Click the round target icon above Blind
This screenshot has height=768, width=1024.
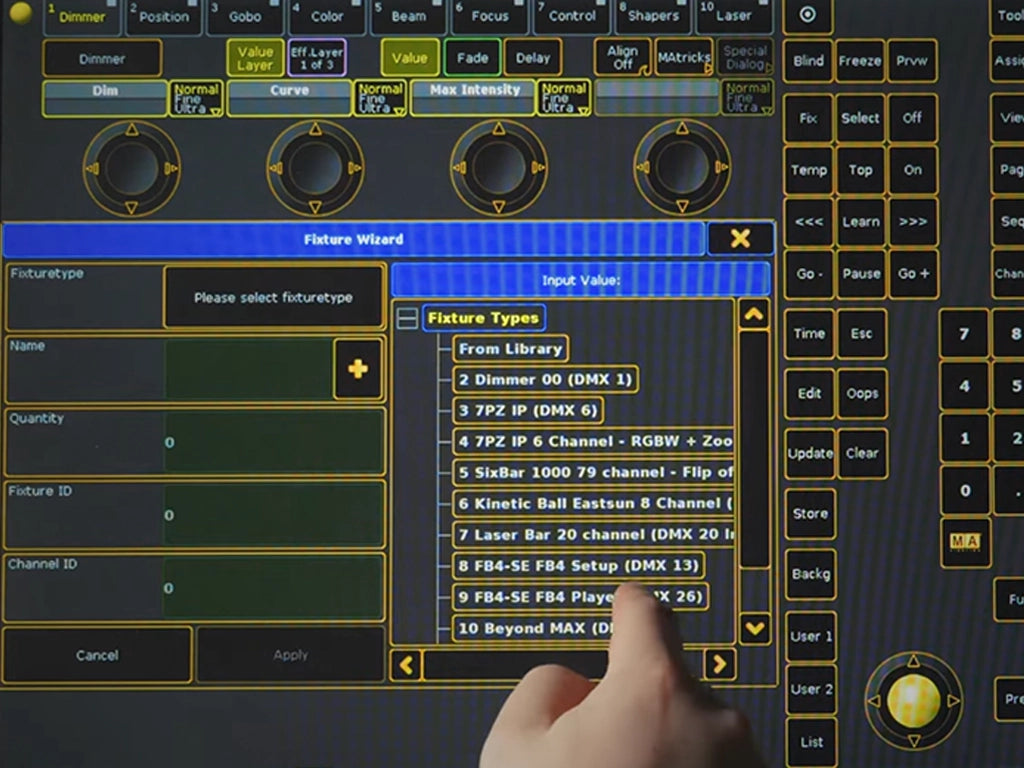[808, 14]
